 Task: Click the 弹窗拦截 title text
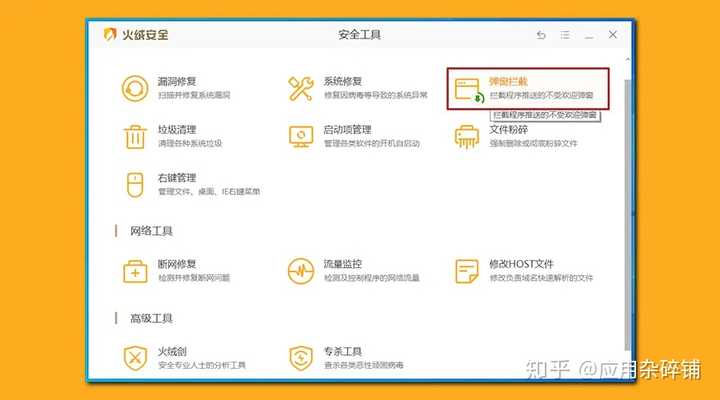508,82
